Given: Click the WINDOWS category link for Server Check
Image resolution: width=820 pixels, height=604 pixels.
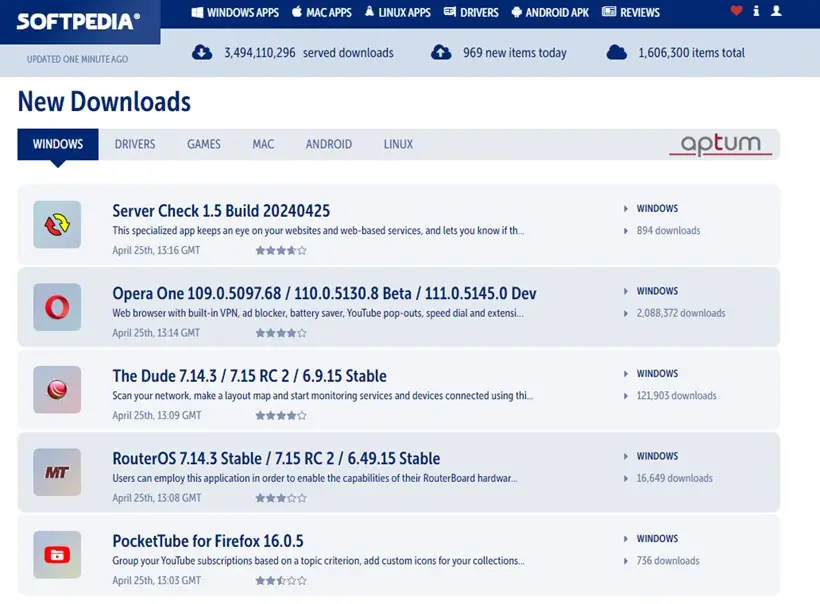Looking at the screenshot, I should [x=657, y=209].
